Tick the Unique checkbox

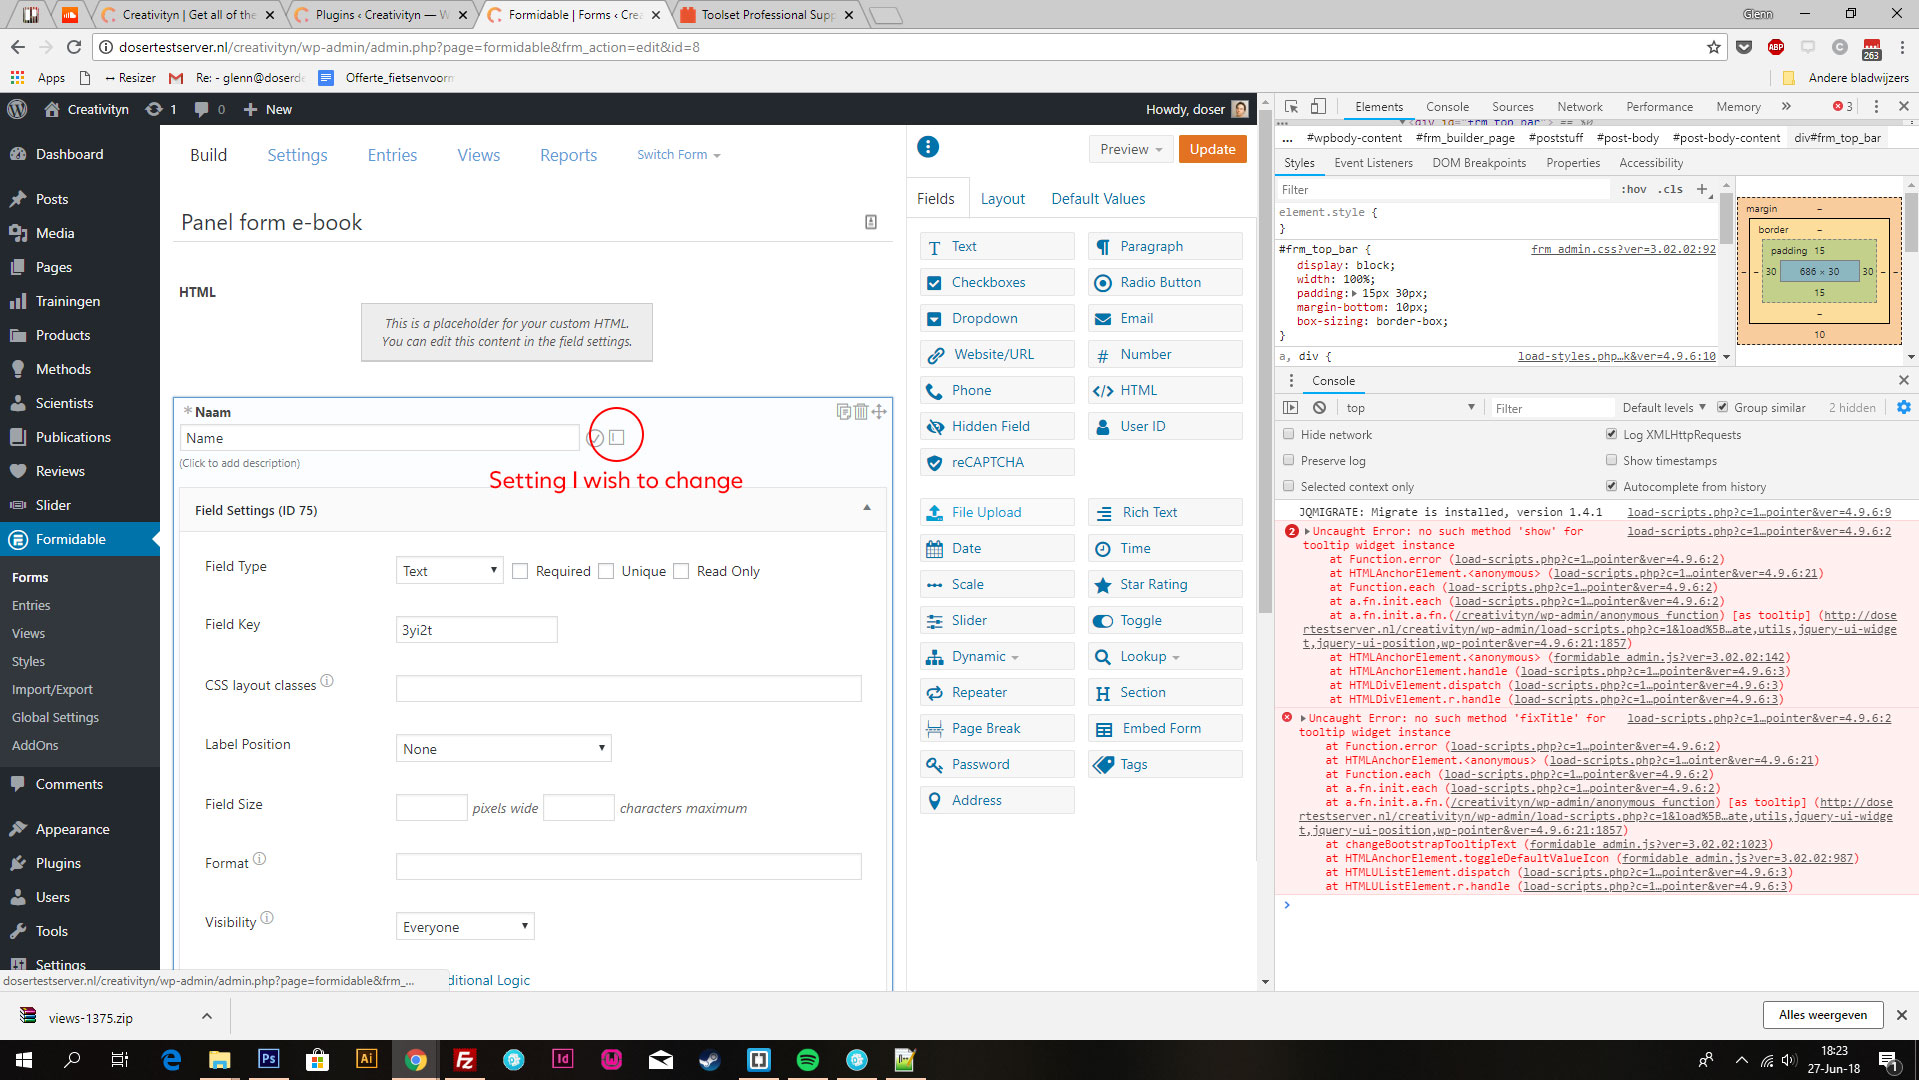coord(606,571)
